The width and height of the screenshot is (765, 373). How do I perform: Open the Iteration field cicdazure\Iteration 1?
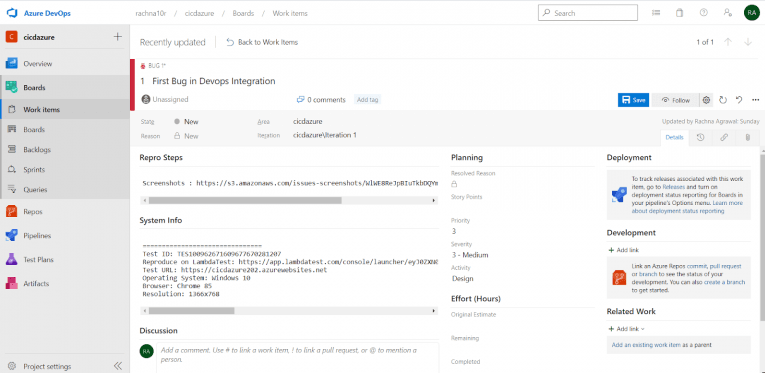(x=324, y=135)
